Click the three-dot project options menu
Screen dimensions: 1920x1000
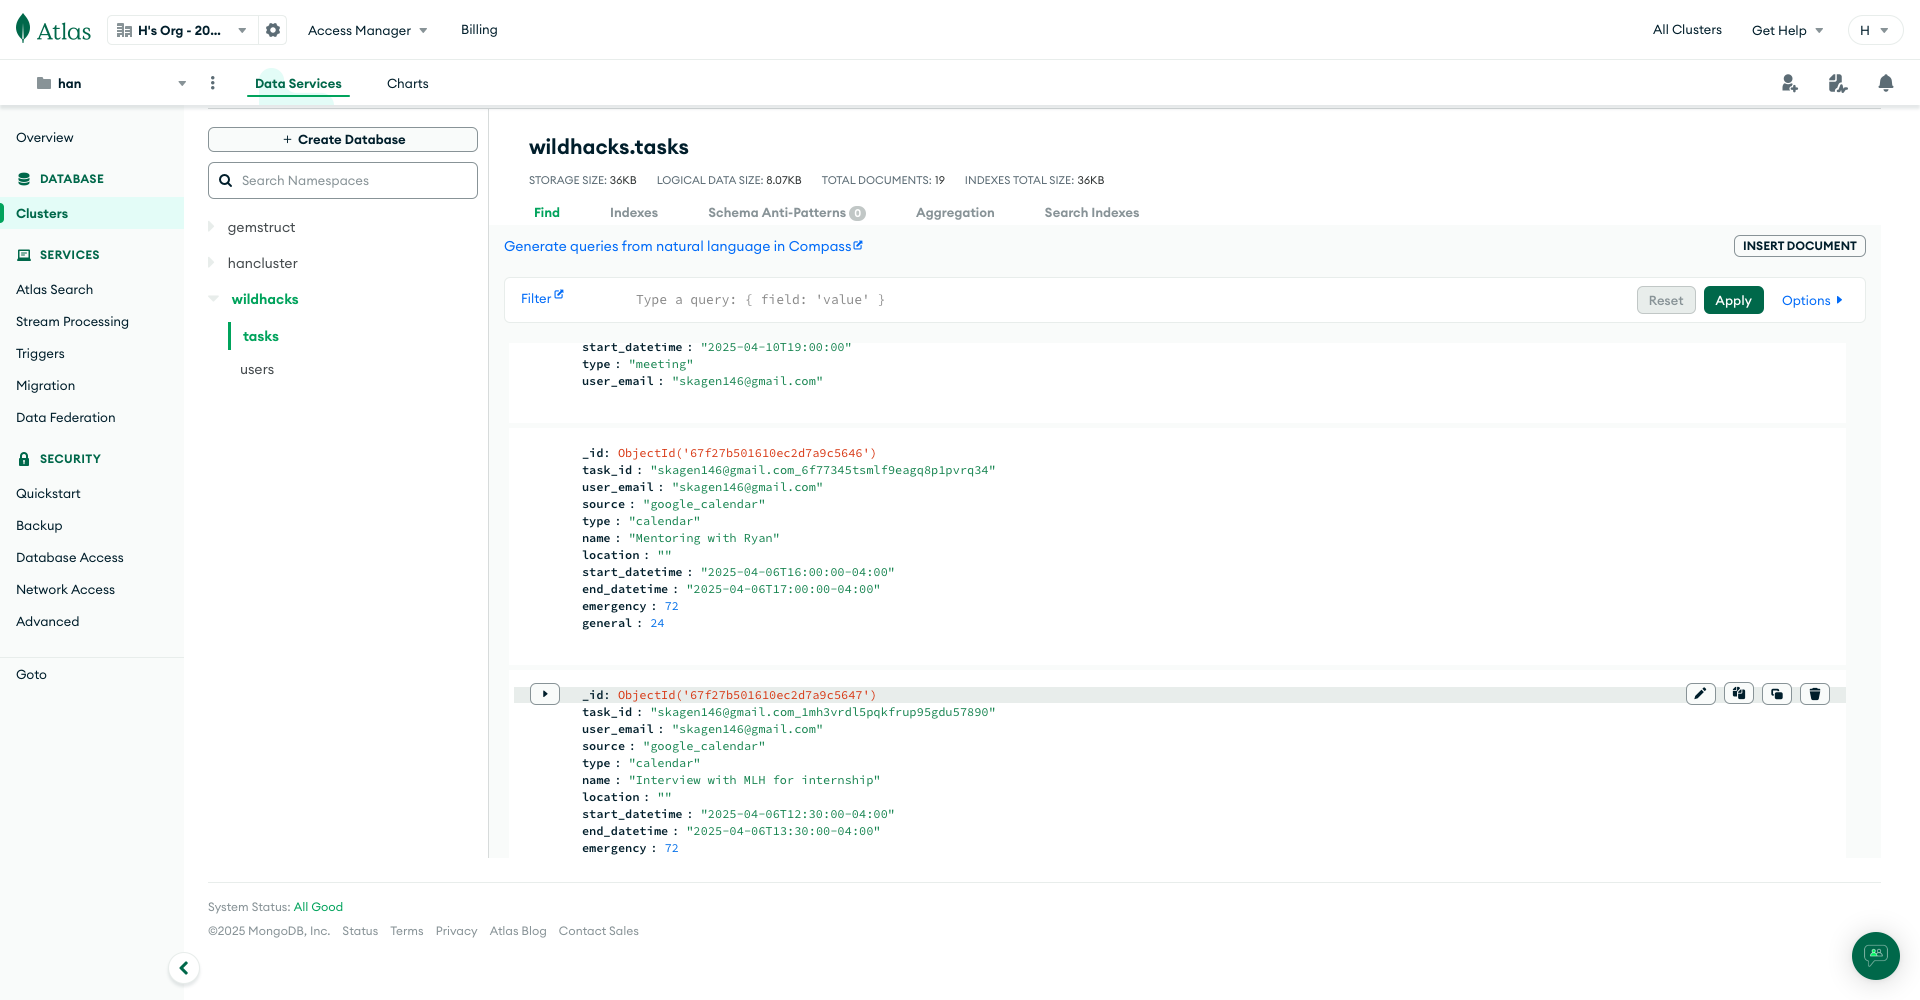coord(212,83)
